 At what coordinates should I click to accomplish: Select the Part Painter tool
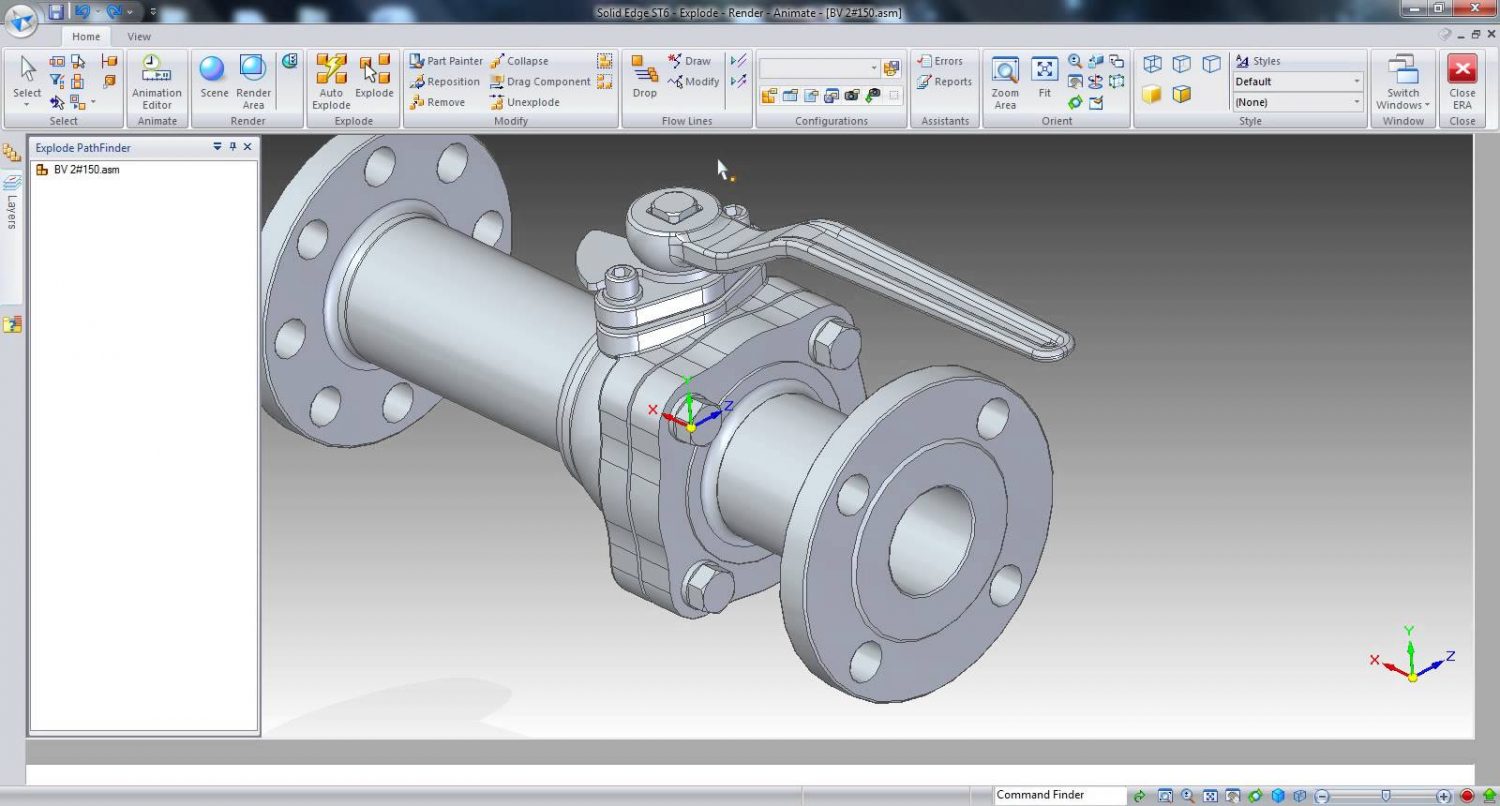tap(446, 61)
